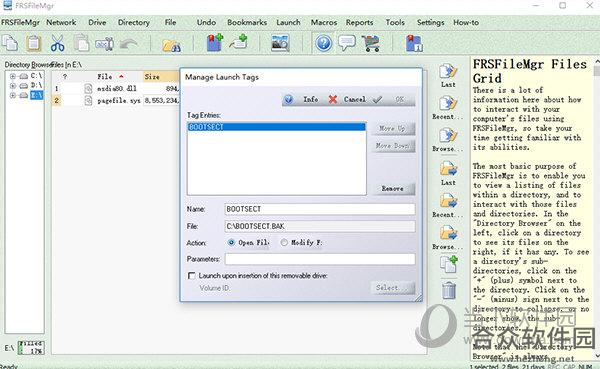The height and width of the screenshot is (369, 600).
Task: Select the Cut scissors icon
Action: point(57,43)
